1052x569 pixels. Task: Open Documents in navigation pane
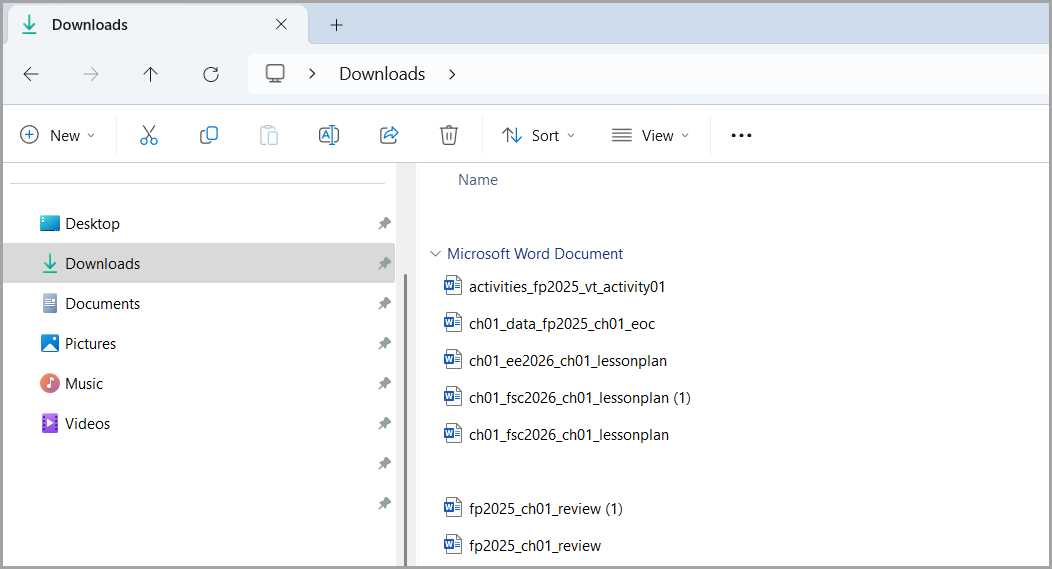[103, 303]
